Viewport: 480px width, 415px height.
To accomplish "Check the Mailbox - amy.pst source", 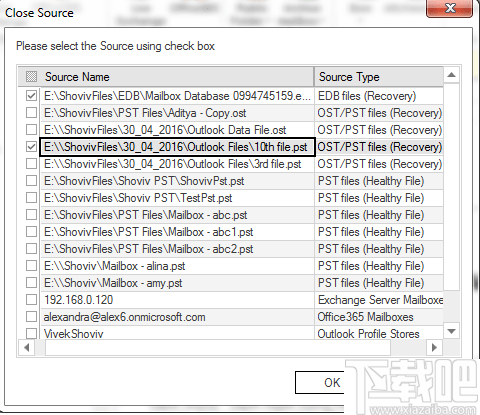I will pos(31,283).
